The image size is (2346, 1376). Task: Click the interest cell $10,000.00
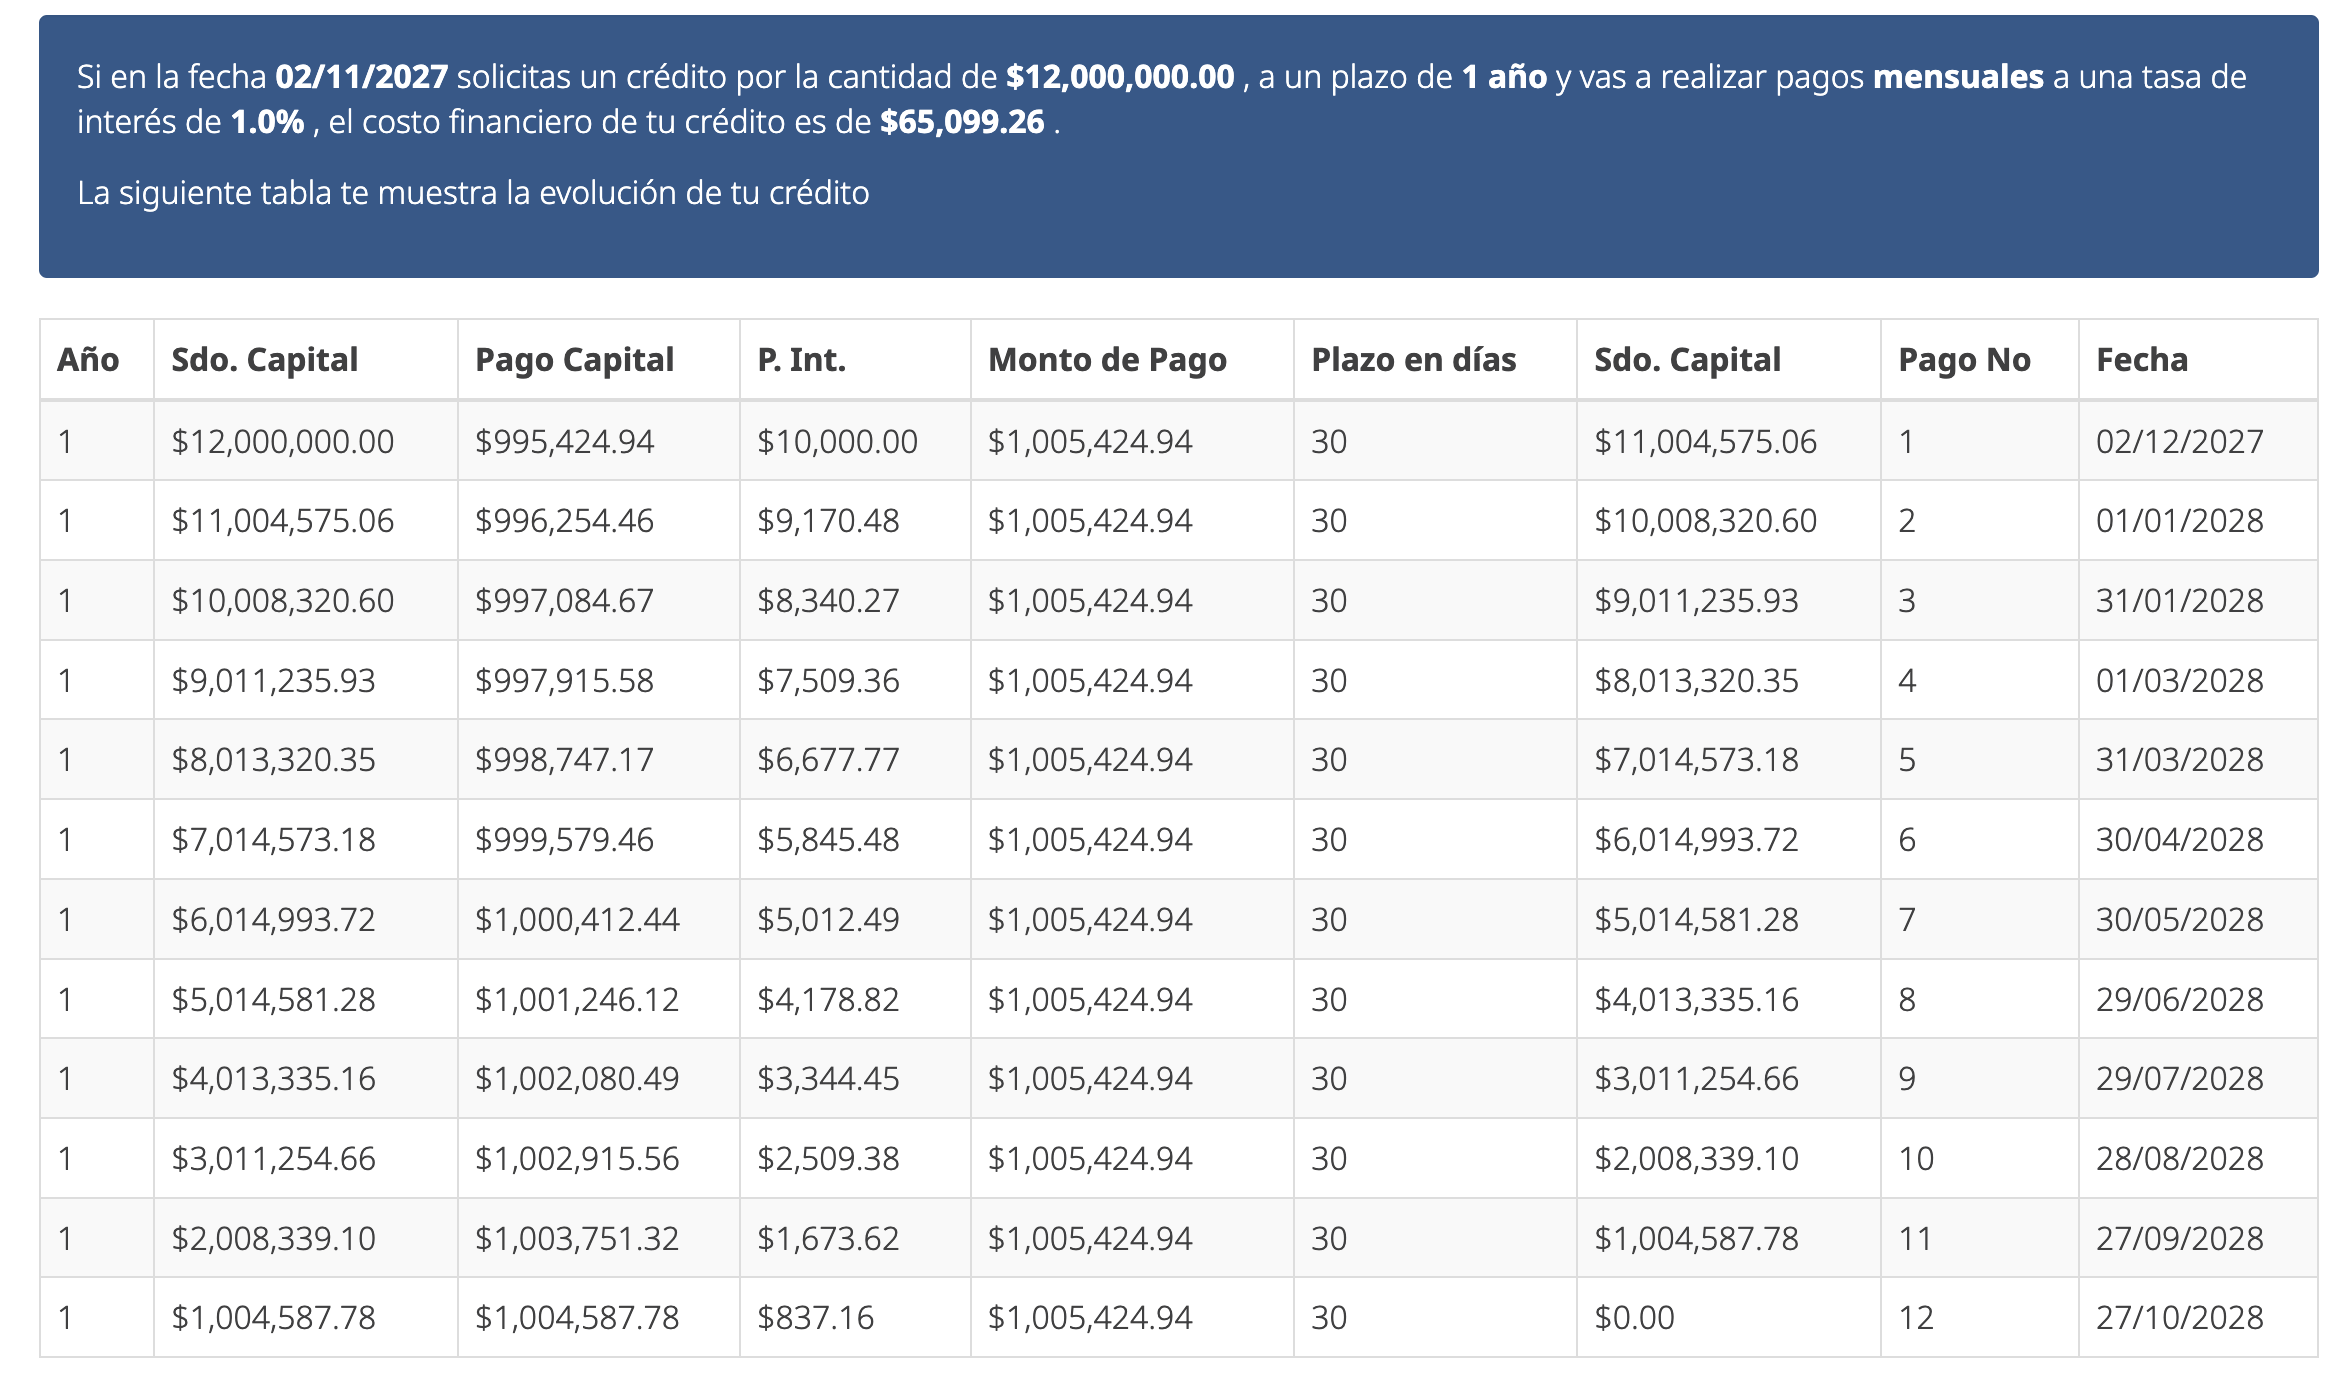[855, 441]
